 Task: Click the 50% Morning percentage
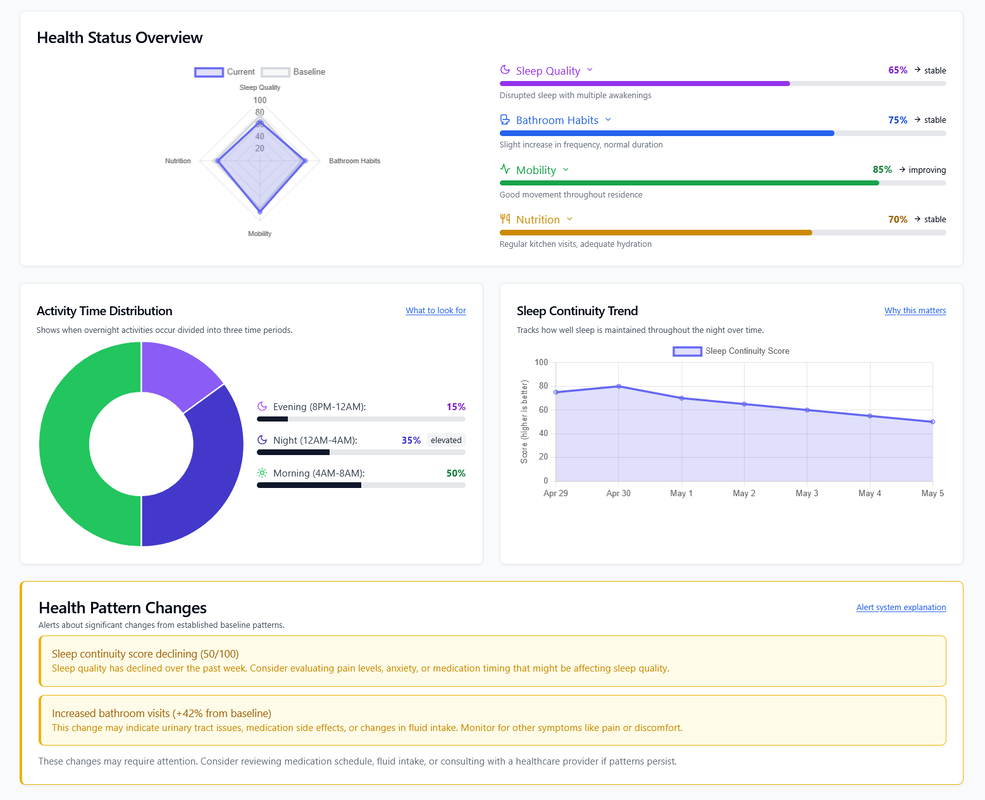click(x=456, y=473)
